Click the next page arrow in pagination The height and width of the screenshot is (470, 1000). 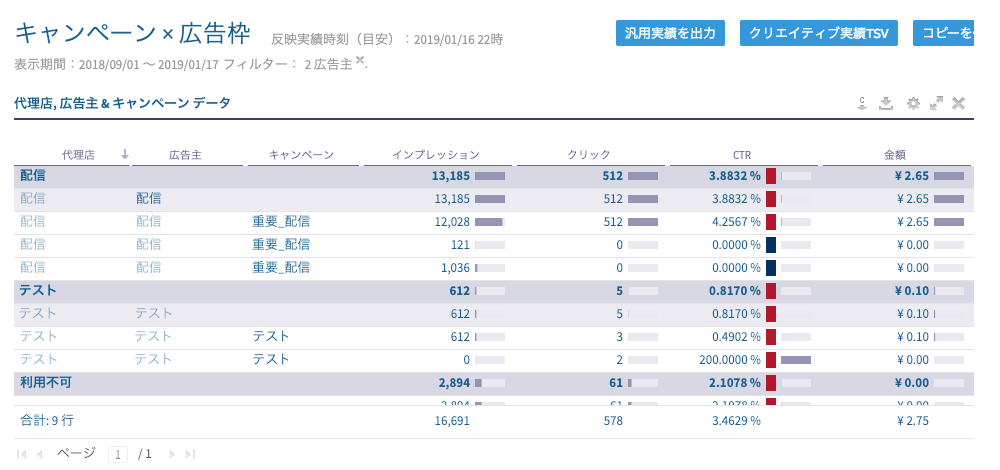[172, 454]
